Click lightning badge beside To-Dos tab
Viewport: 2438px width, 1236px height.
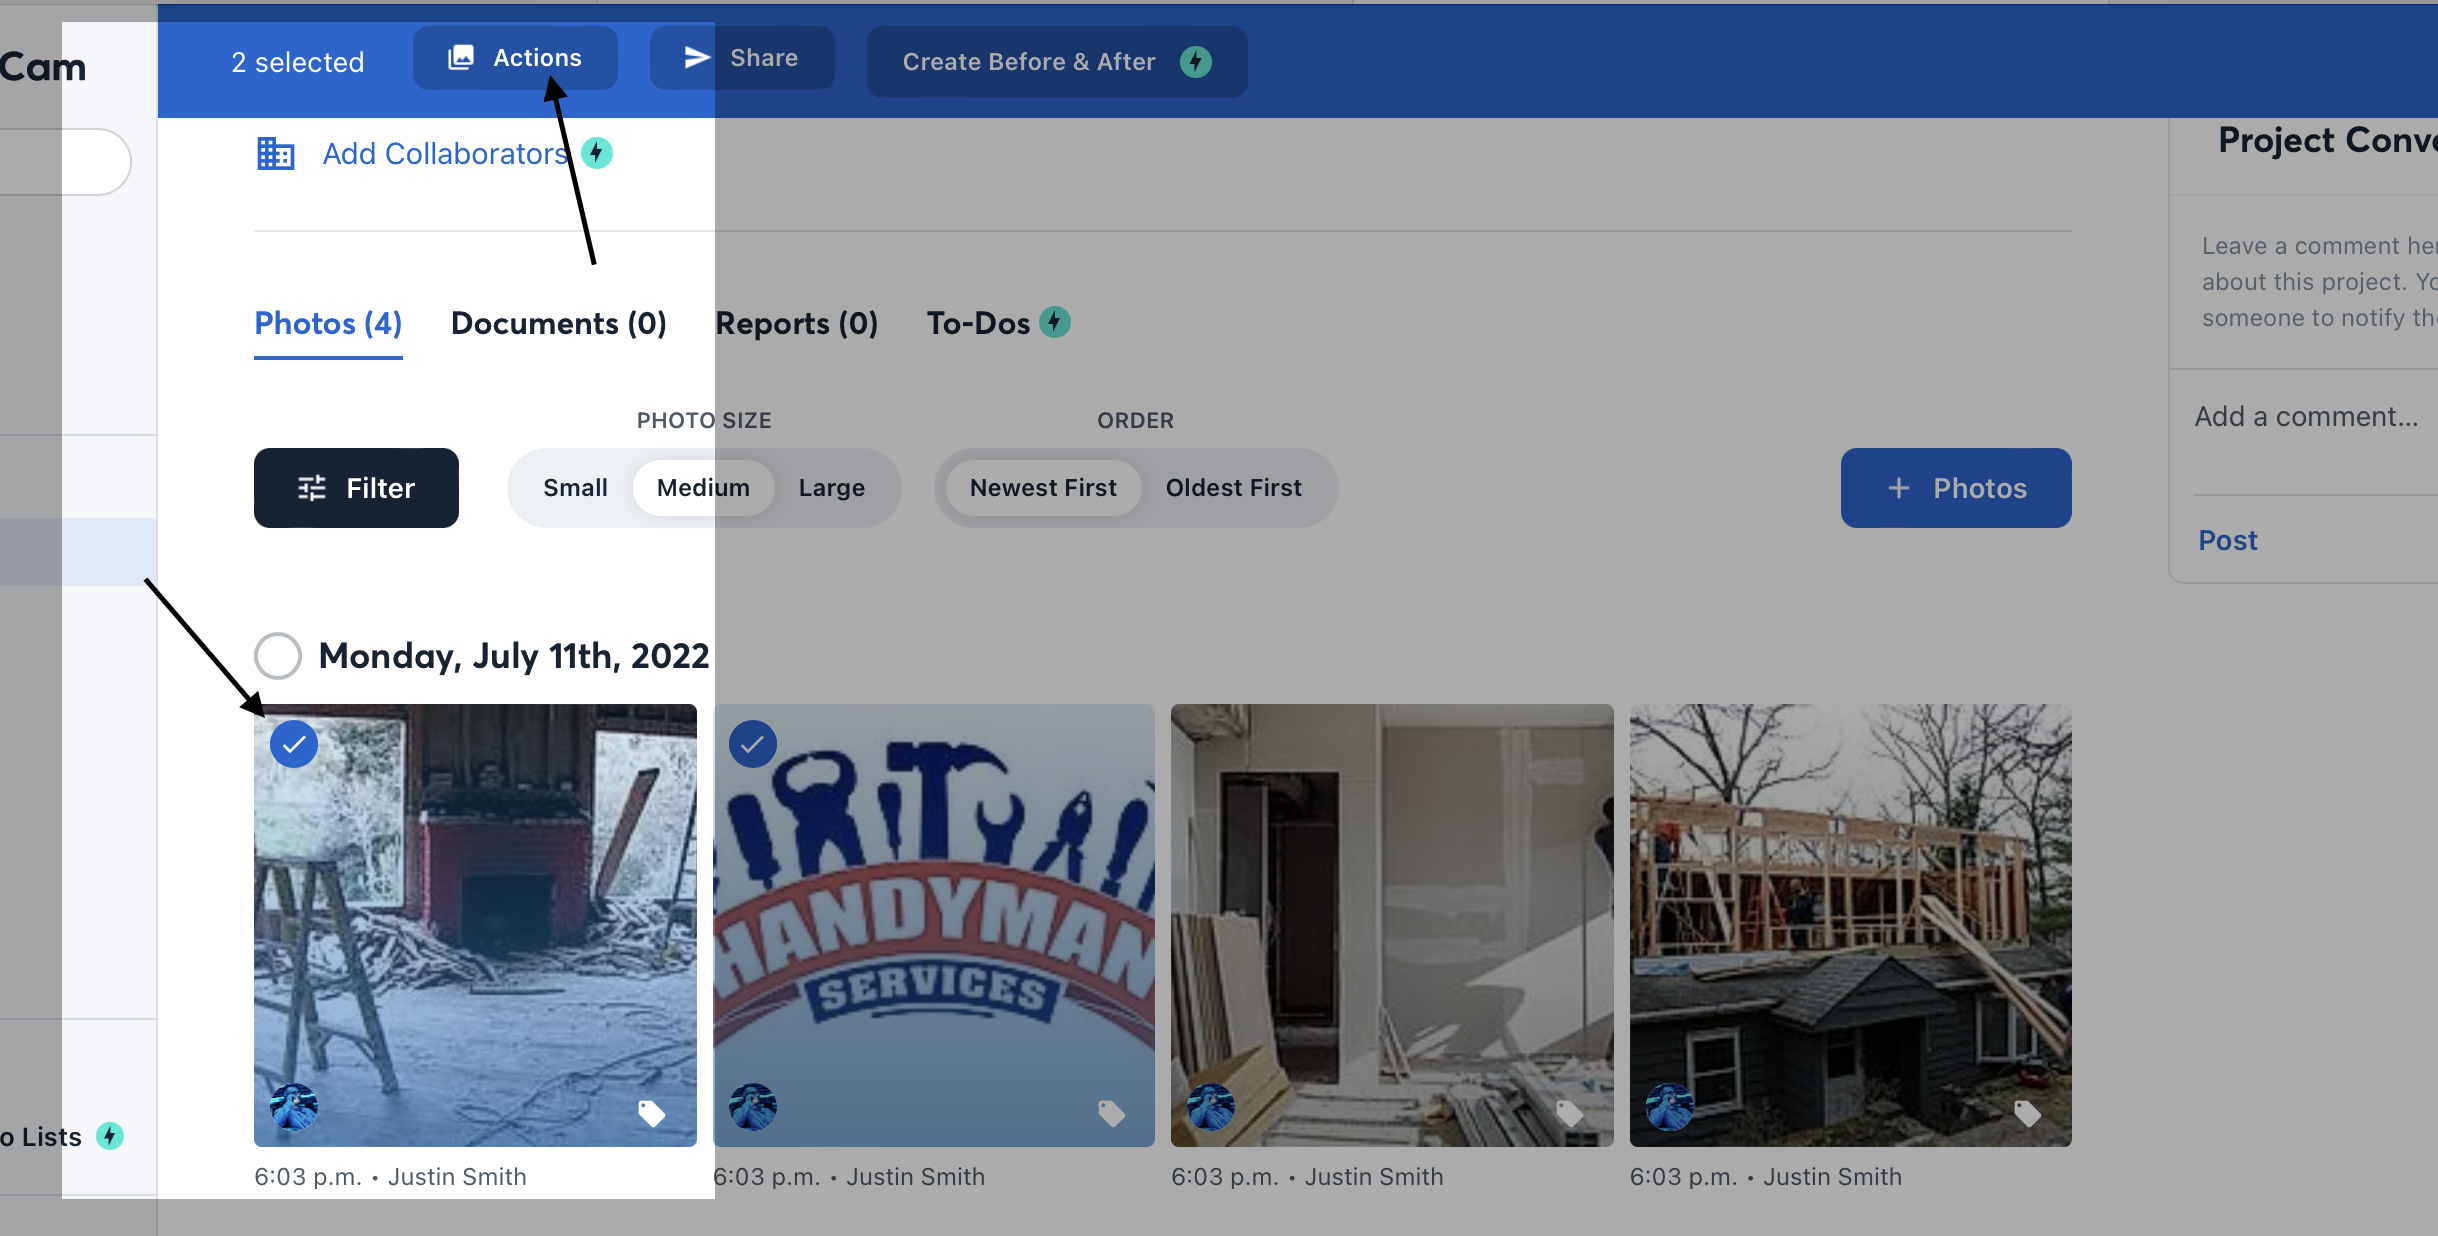pyautogui.click(x=1054, y=322)
